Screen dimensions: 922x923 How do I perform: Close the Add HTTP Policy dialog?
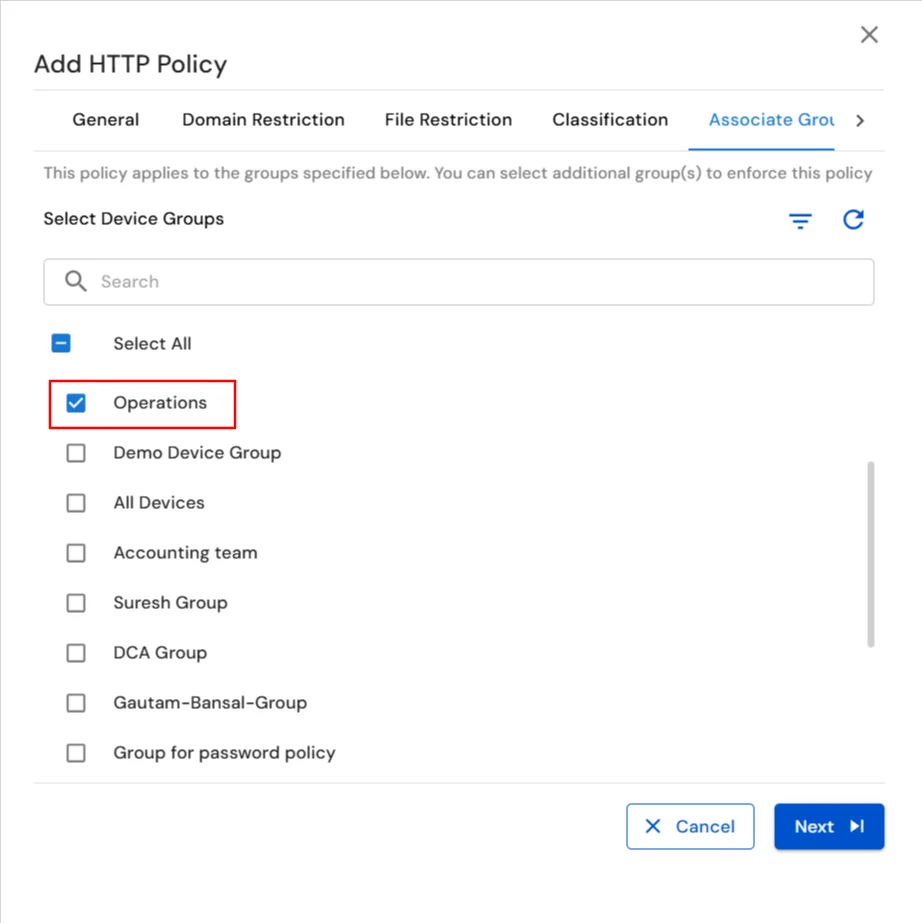(868, 34)
